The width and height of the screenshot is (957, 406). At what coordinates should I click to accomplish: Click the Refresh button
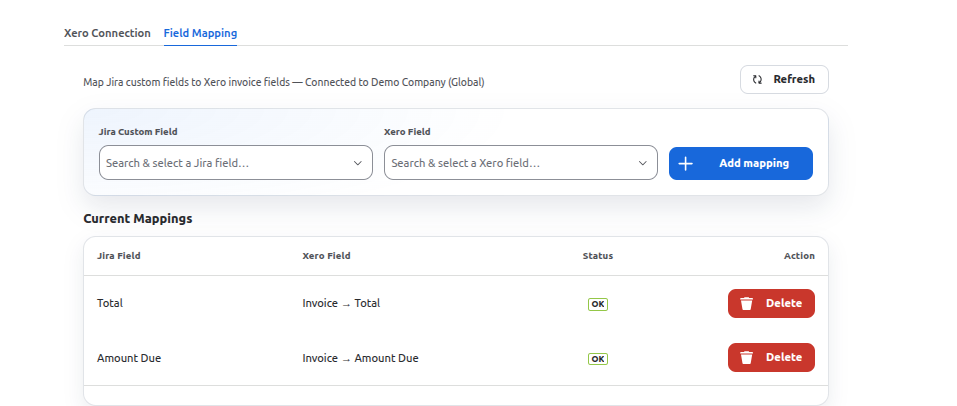[x=784, y=79]
